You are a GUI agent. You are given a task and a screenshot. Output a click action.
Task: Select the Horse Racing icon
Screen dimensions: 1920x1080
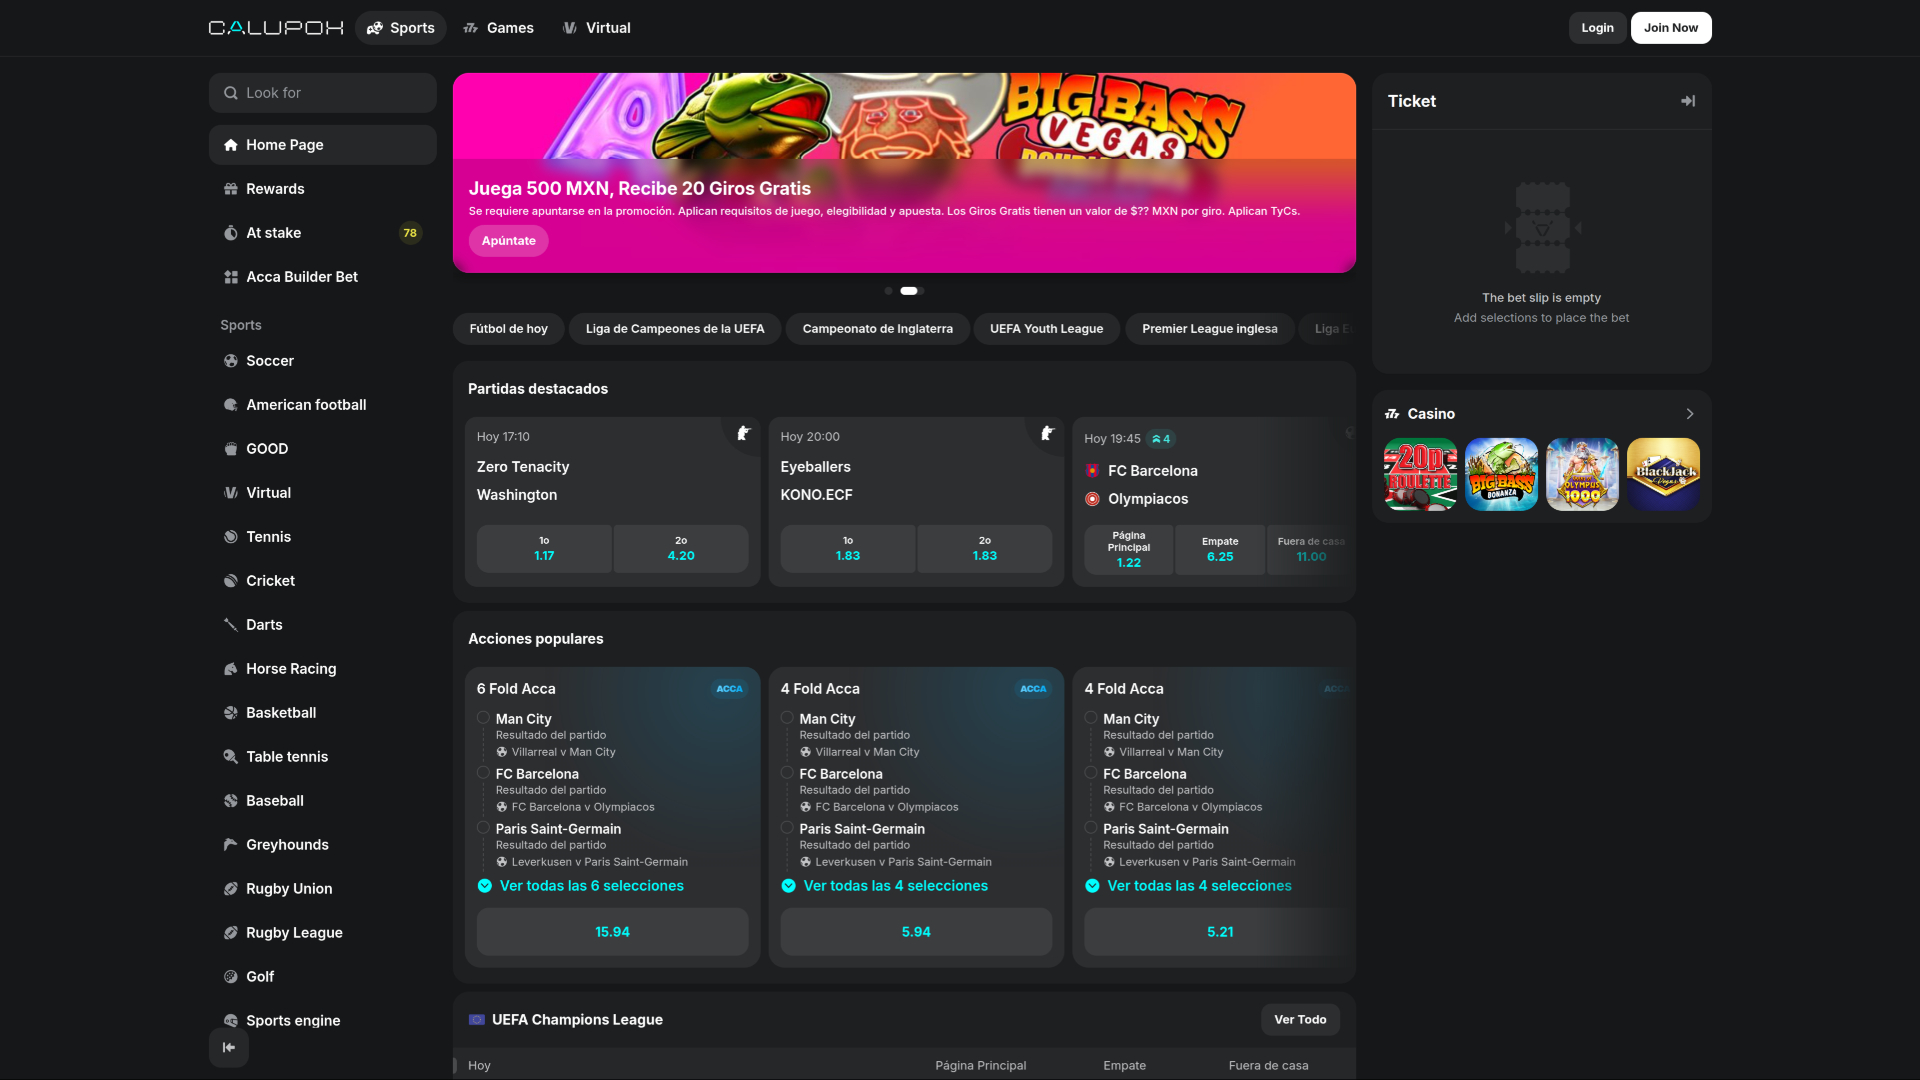click(231, 669)
